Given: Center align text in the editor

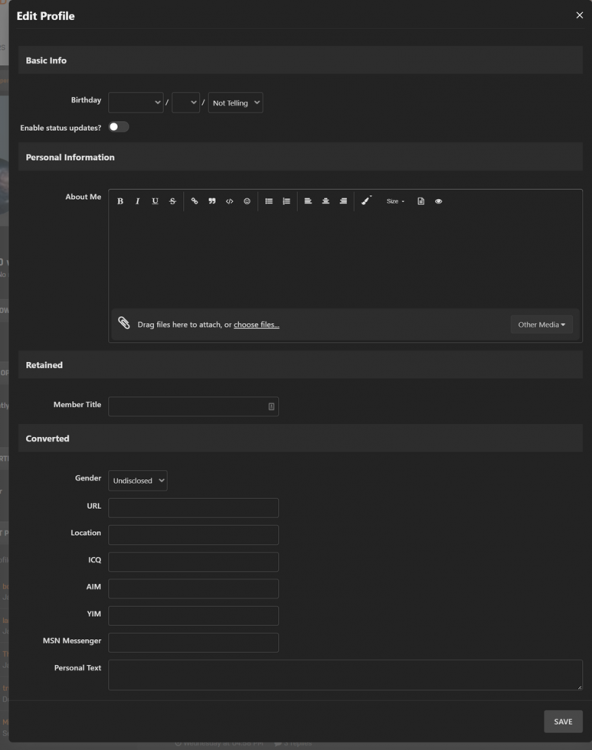Looking at the screenshot, I should [326, 201].
